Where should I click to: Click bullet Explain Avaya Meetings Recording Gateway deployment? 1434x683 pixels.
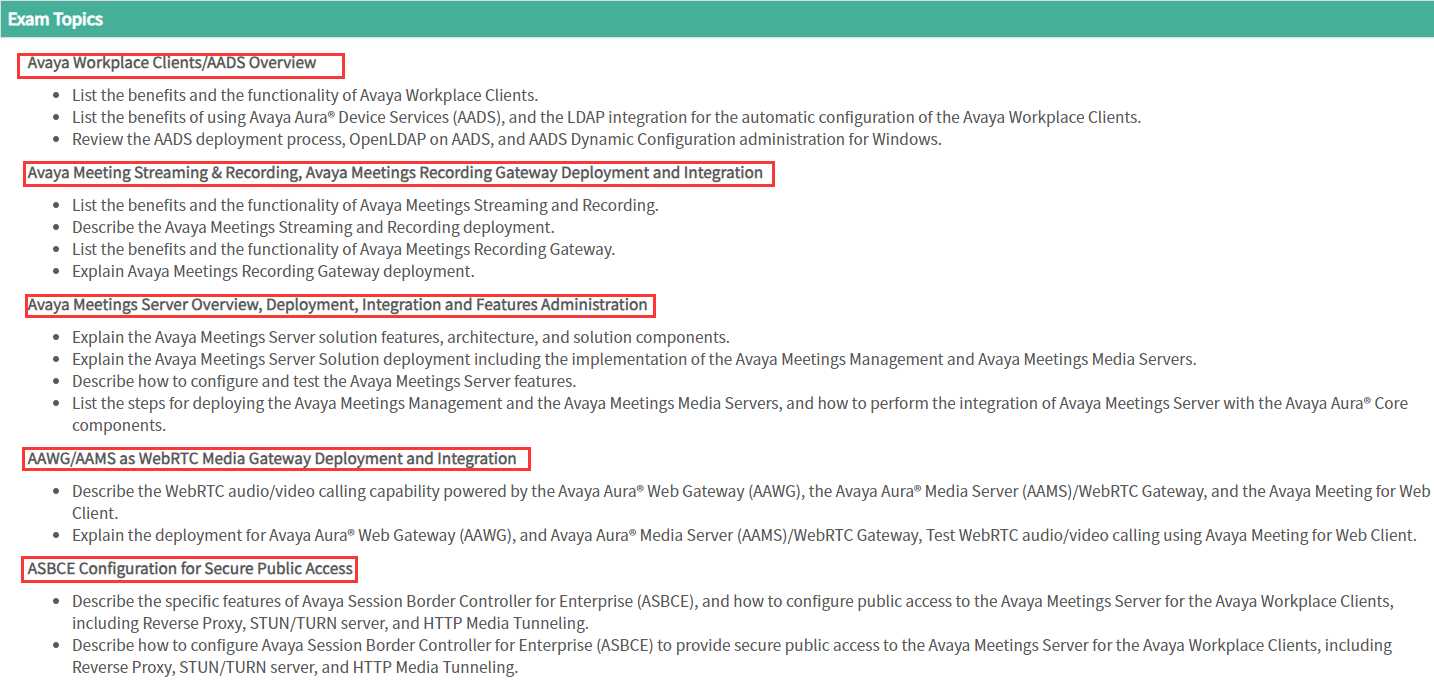(x=273, y=271)
